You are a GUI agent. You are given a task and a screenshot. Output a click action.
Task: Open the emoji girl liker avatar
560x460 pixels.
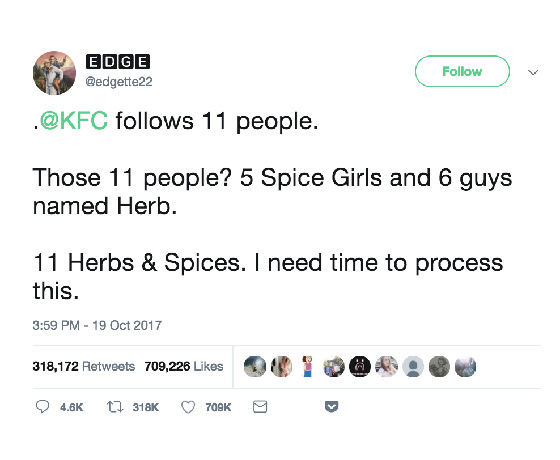tap(307, 366)
